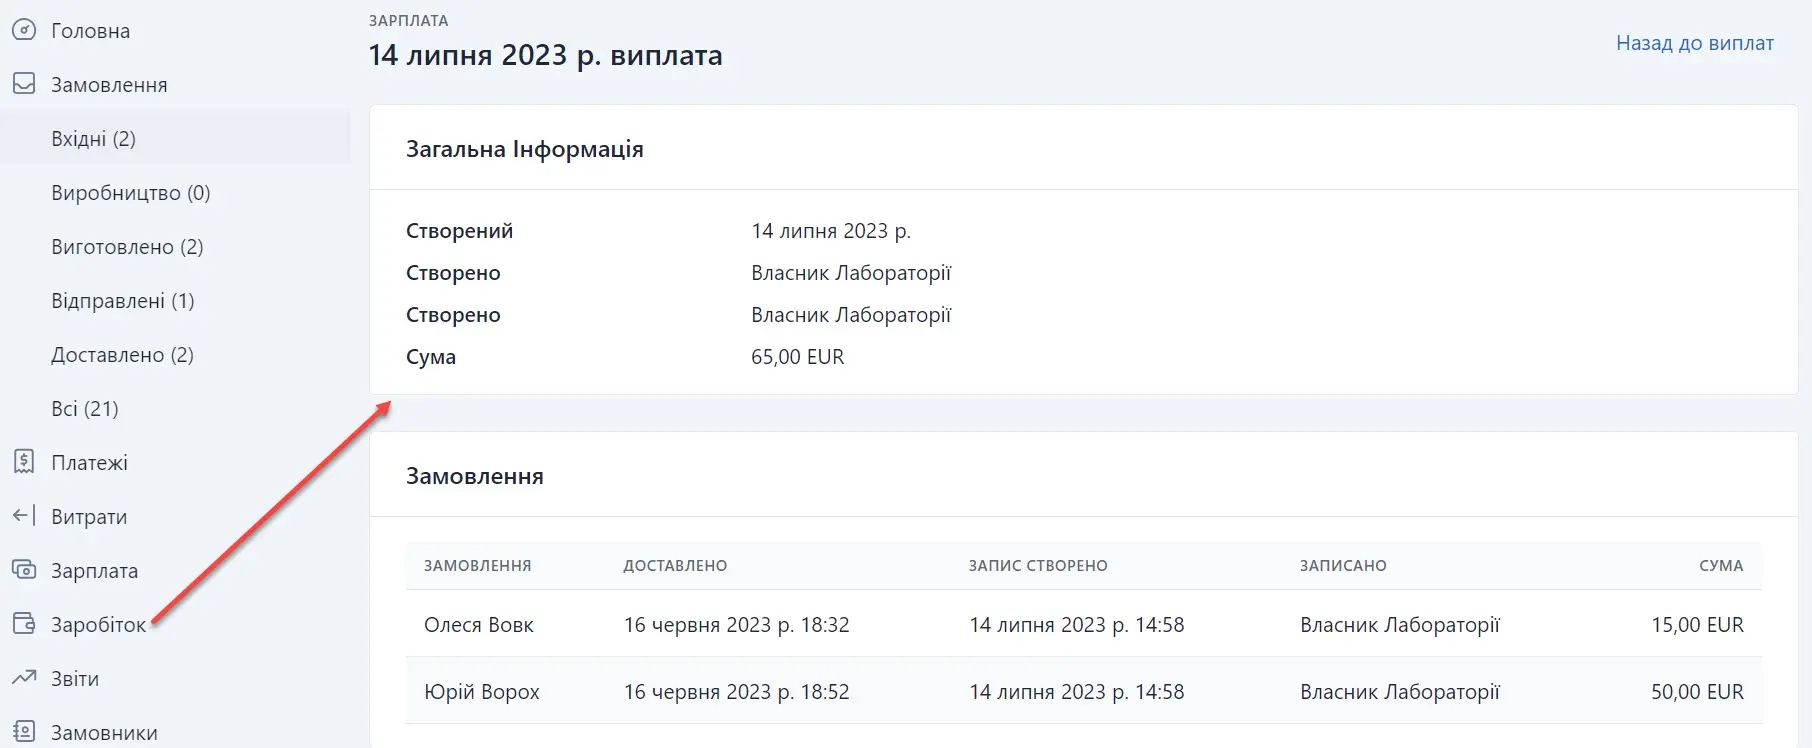The width and height of the screenshot is (1812, 748).
Task: Click the Створений date 14 липня 2023 р.
Action: click(831, 231)
